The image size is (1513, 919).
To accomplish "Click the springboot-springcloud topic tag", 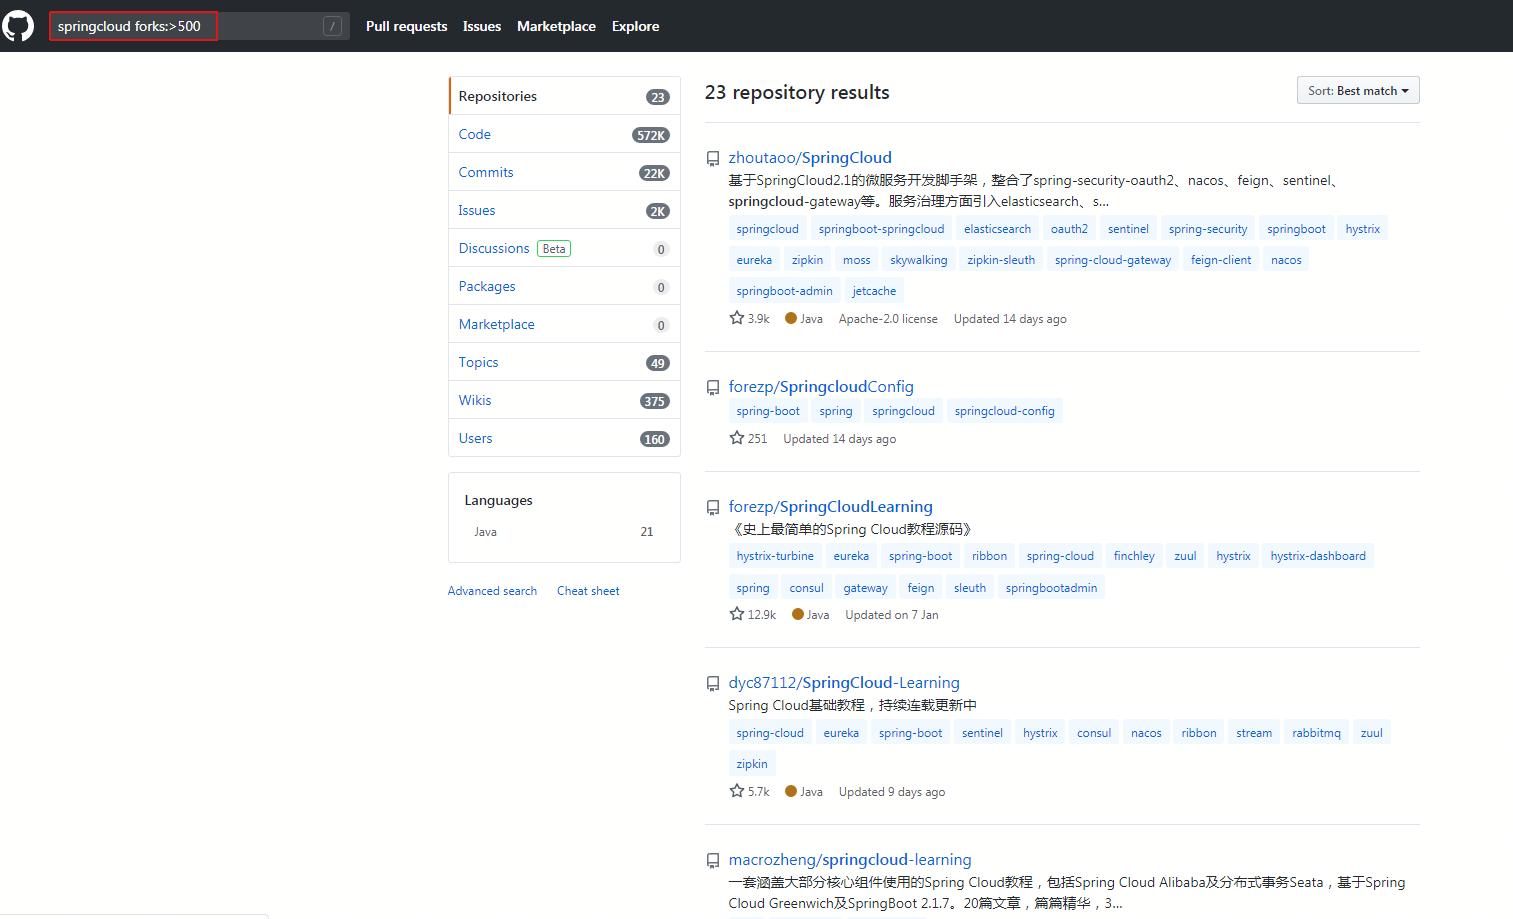I will (881, 229).
